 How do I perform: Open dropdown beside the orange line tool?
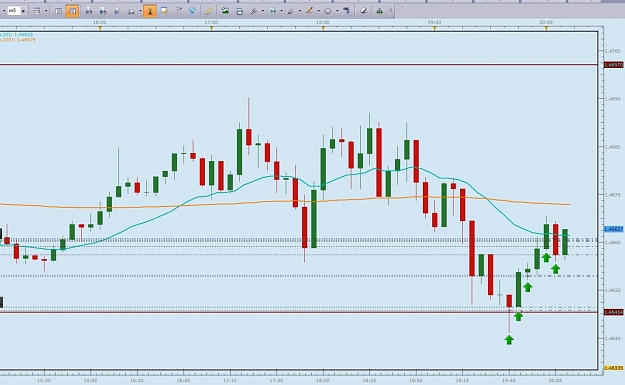click(318, 11)
